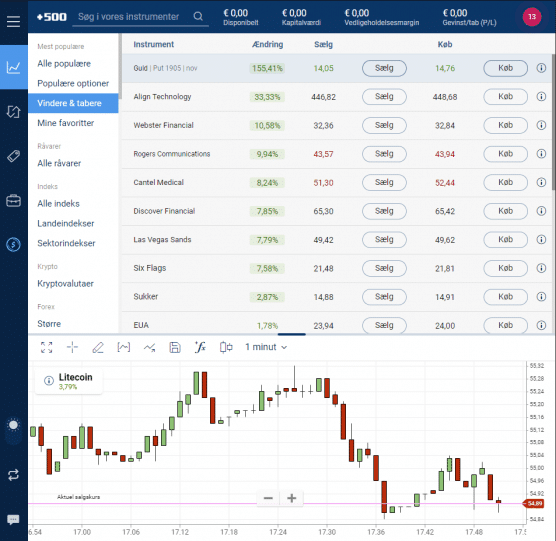556x541 pixels.
Task: Click the 54,89 current price marker
Action: pos(533,503)
